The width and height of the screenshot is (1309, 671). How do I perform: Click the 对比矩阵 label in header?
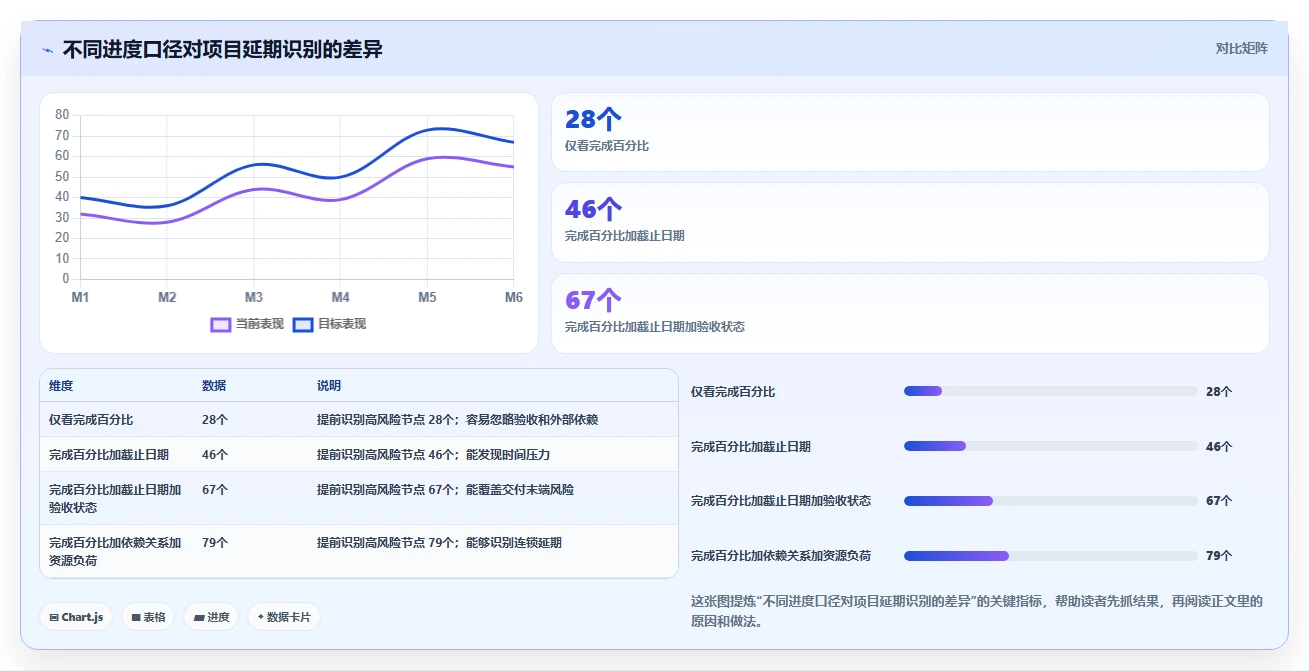point(1241,48)
